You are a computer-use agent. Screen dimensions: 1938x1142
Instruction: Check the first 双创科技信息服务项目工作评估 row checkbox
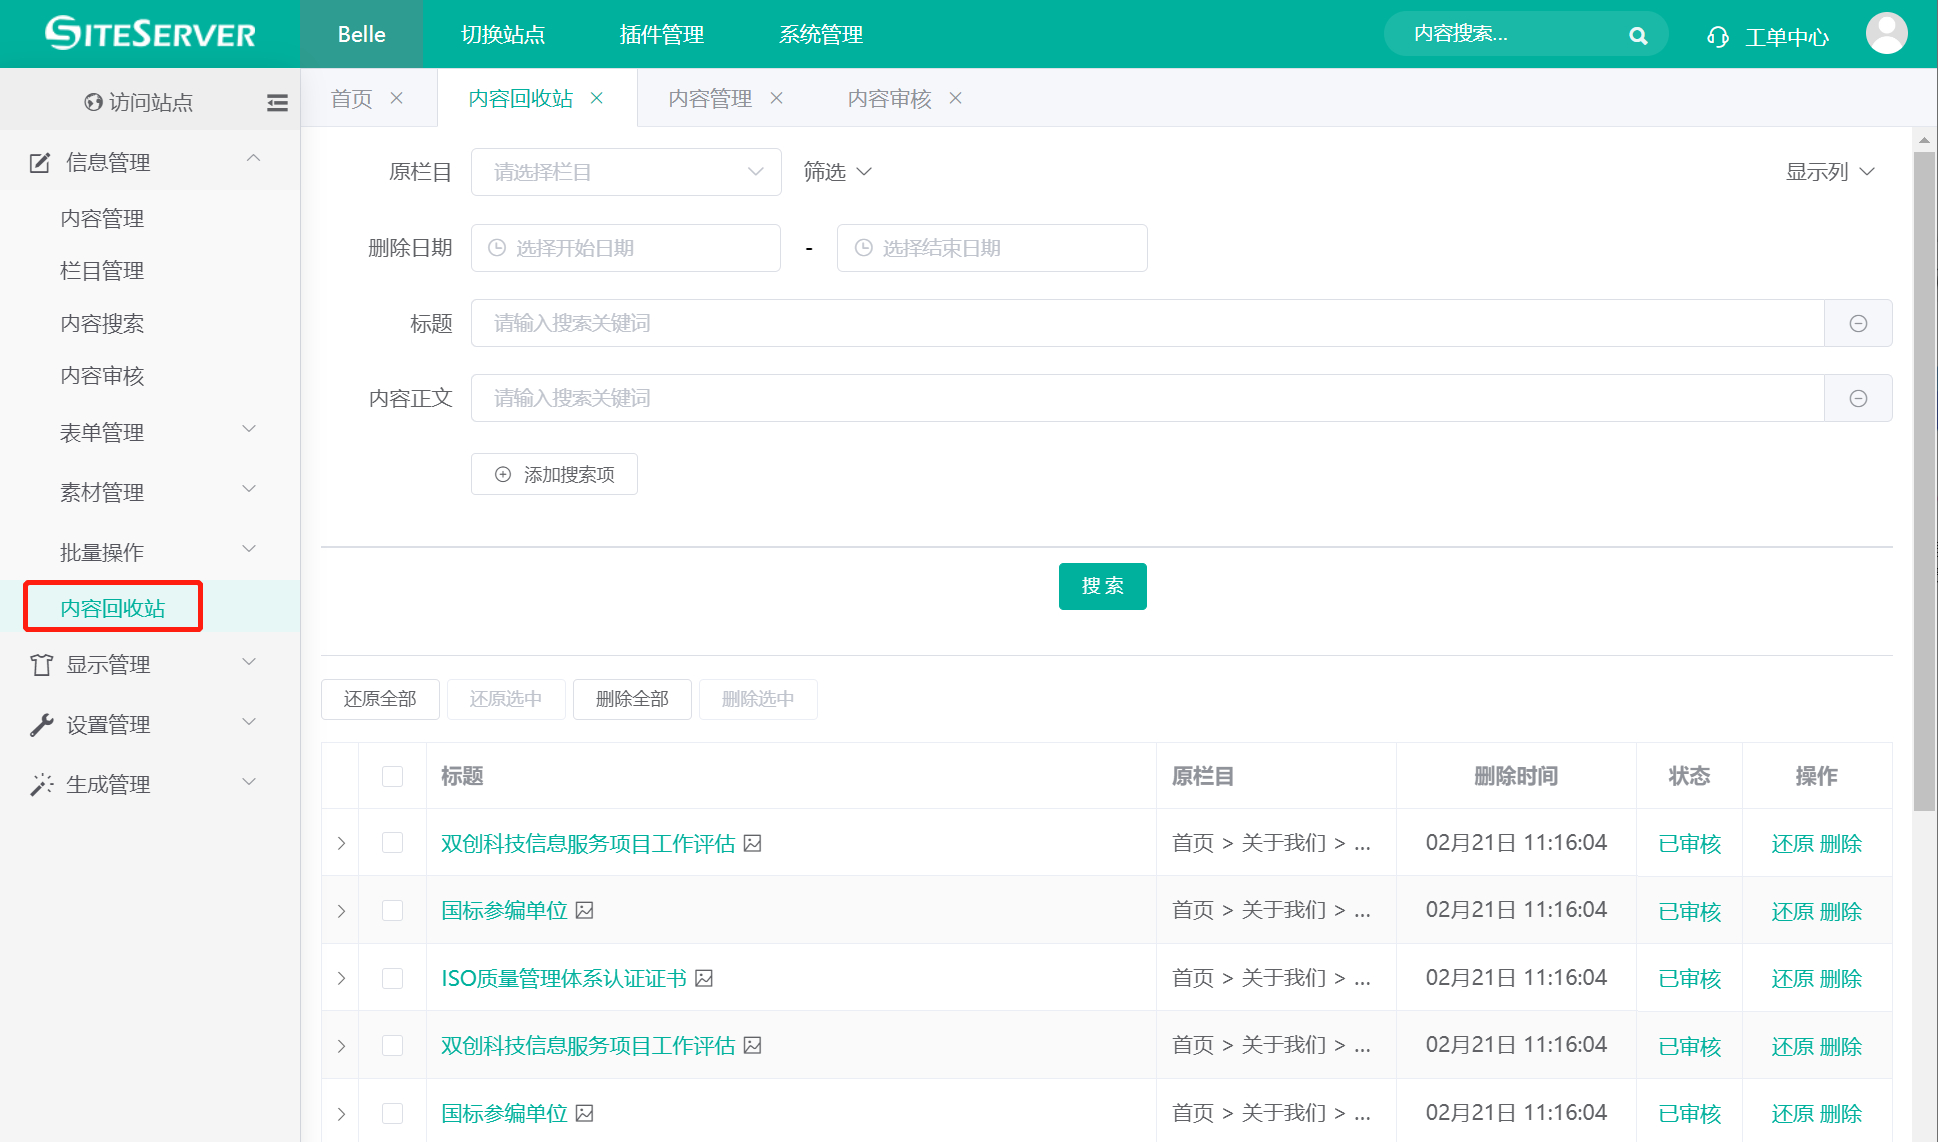(x=392, y=843)
